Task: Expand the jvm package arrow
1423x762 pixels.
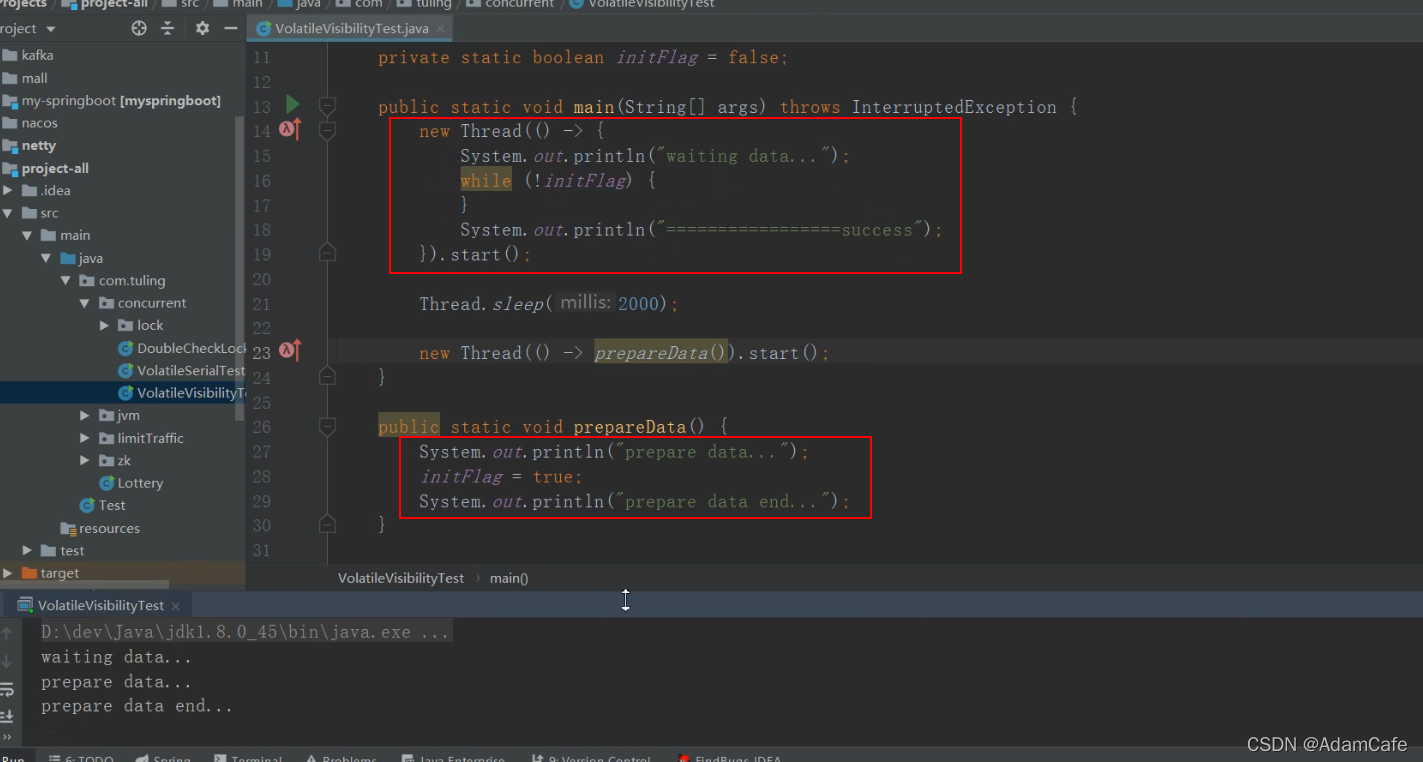Action: 86,415
